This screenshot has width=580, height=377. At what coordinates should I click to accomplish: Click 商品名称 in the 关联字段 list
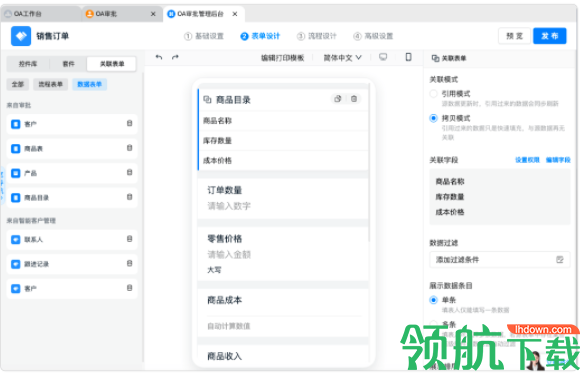(x=450, y=181)
